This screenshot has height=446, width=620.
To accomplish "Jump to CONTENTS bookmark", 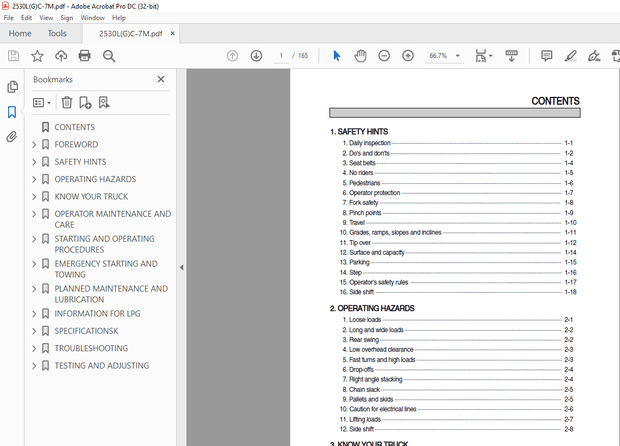I will (x=75, y=127).
